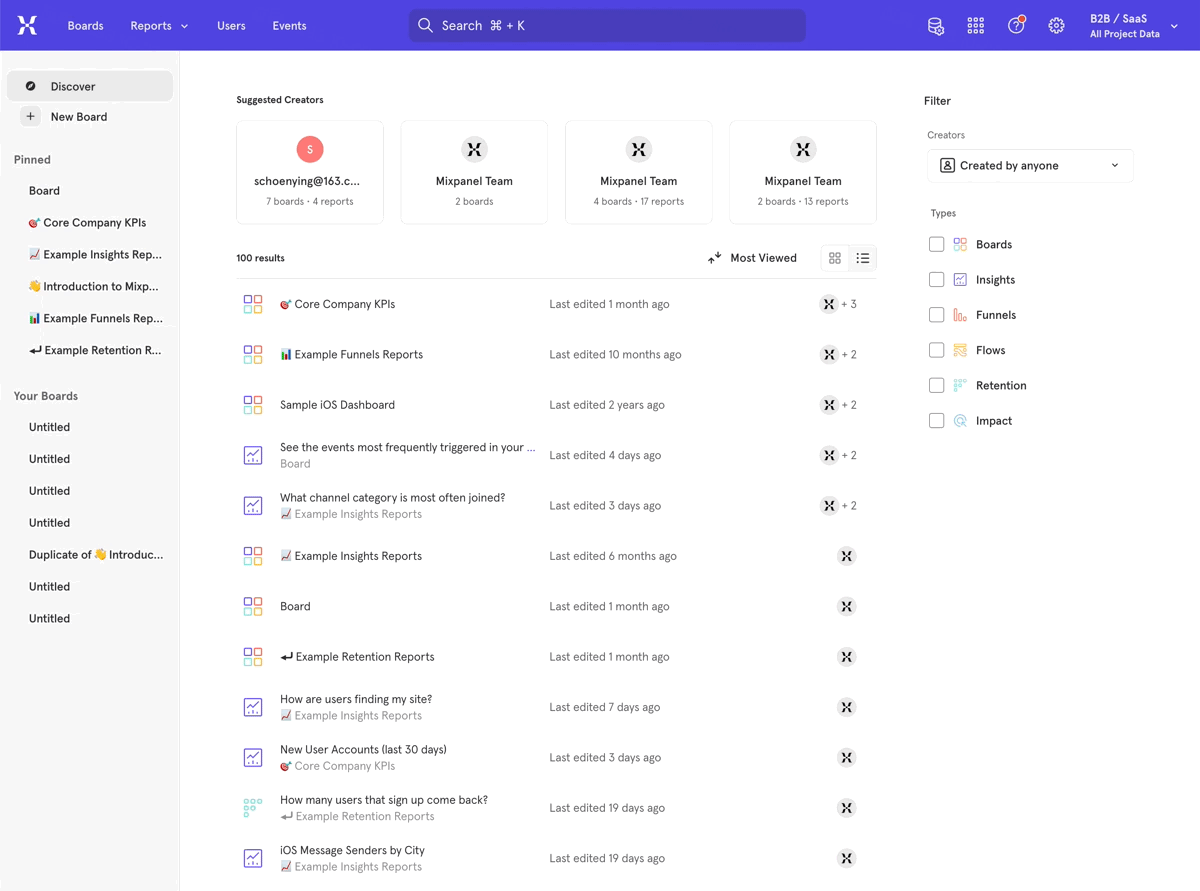The width and height of the screenshot is (1200, 891).
Task: Expand the Reports menu
Action: tap(159, 26)
